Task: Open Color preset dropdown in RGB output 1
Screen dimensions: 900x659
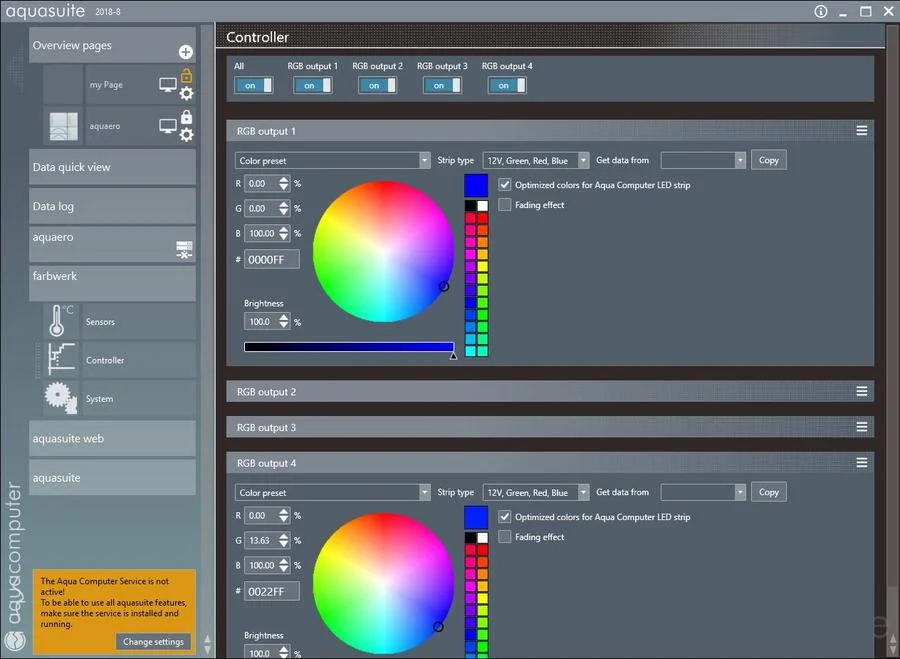Action: click(x=332, y=161)
